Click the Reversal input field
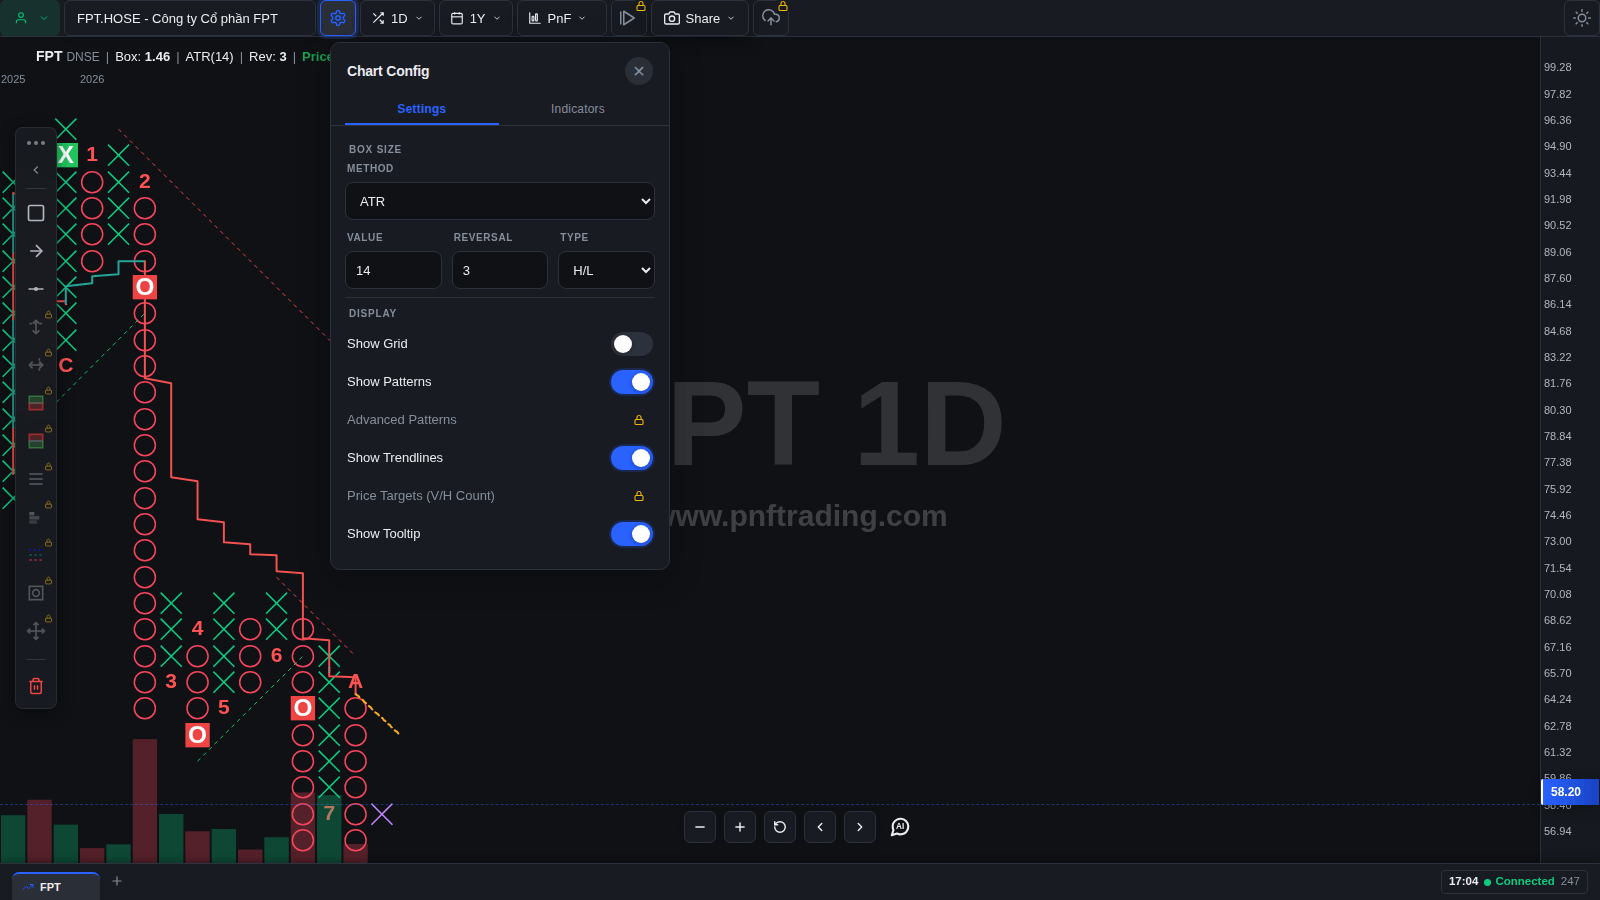The width and height of the screenshot is (1600, 900). pyautogui.click(x=500, y=270)
